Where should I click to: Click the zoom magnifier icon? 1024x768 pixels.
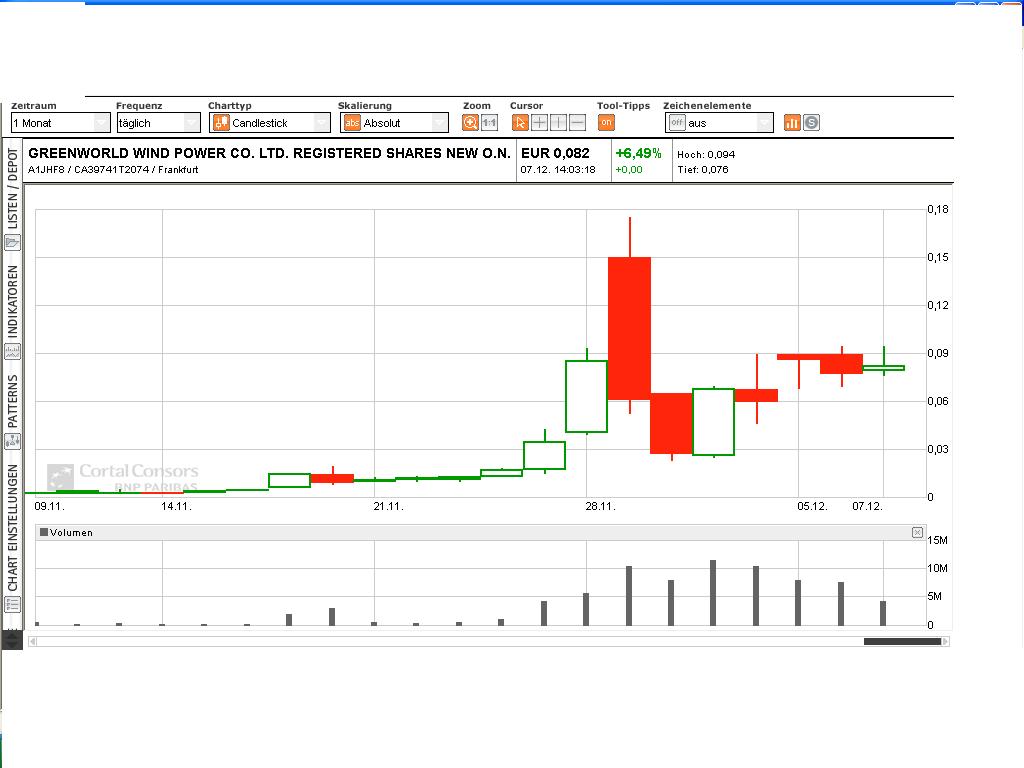pyautogui.click(x=470, y=123)
